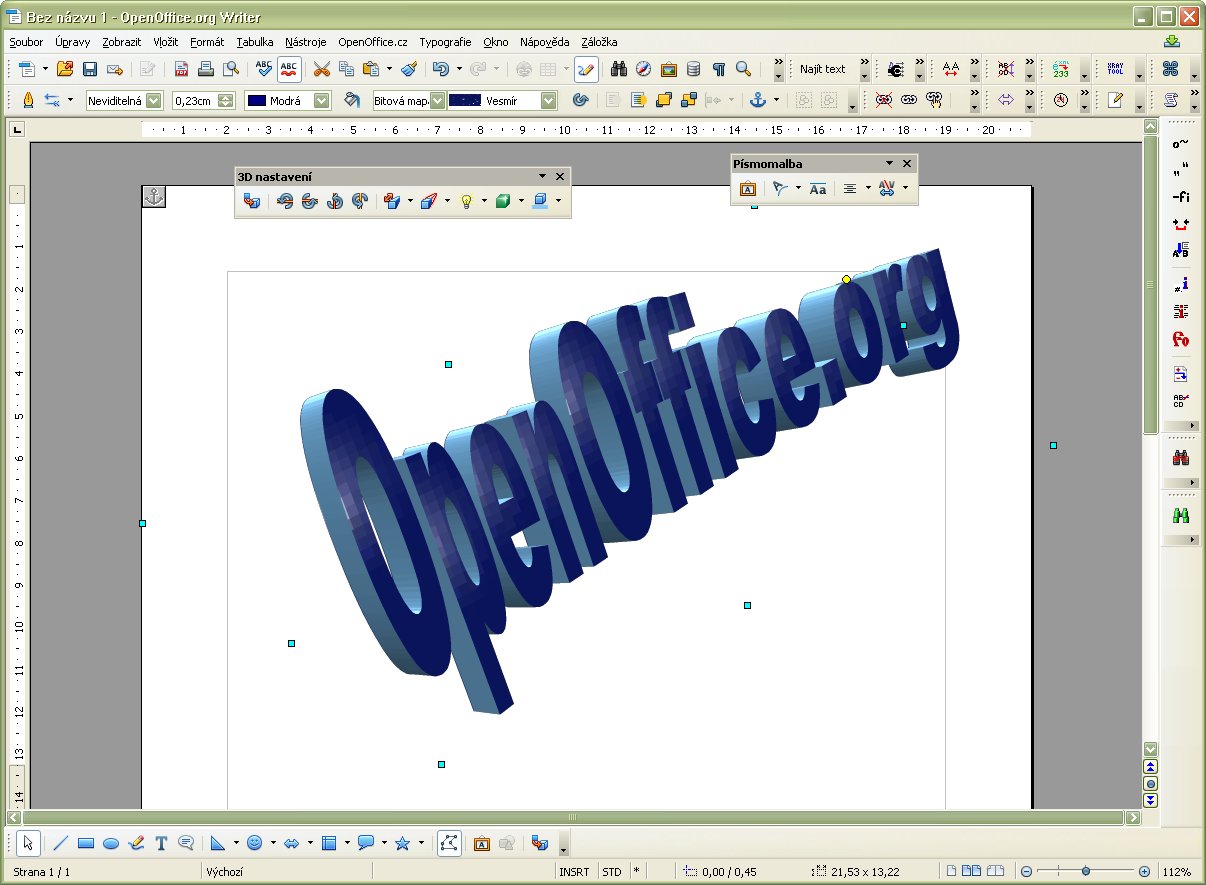Open Find & Replace binoculars in standard toolbar
This screenshot has width=1206, height=885.
coord(619,69)
